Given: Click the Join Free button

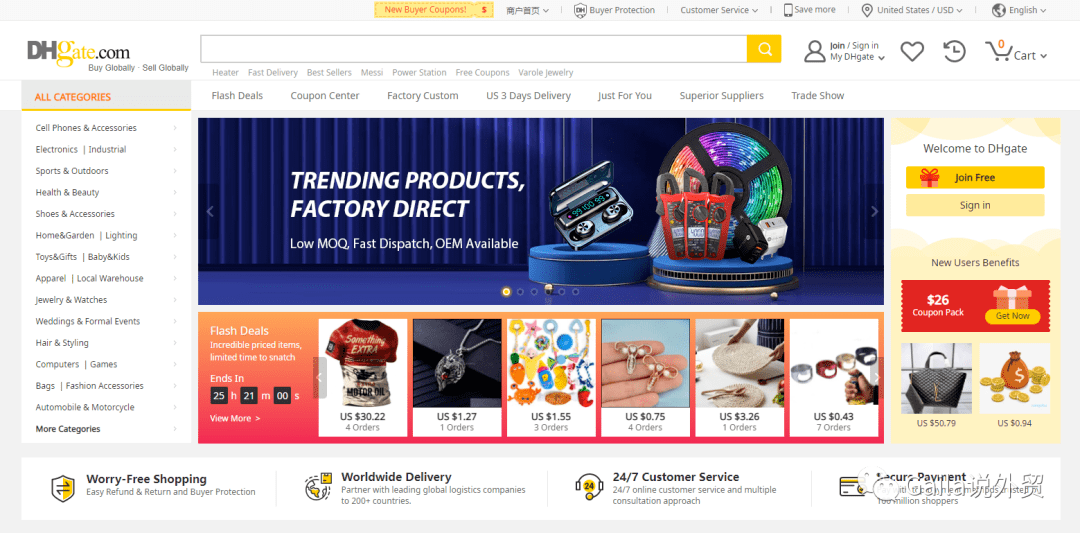Looking at the screenshot, I should [975, 178].
